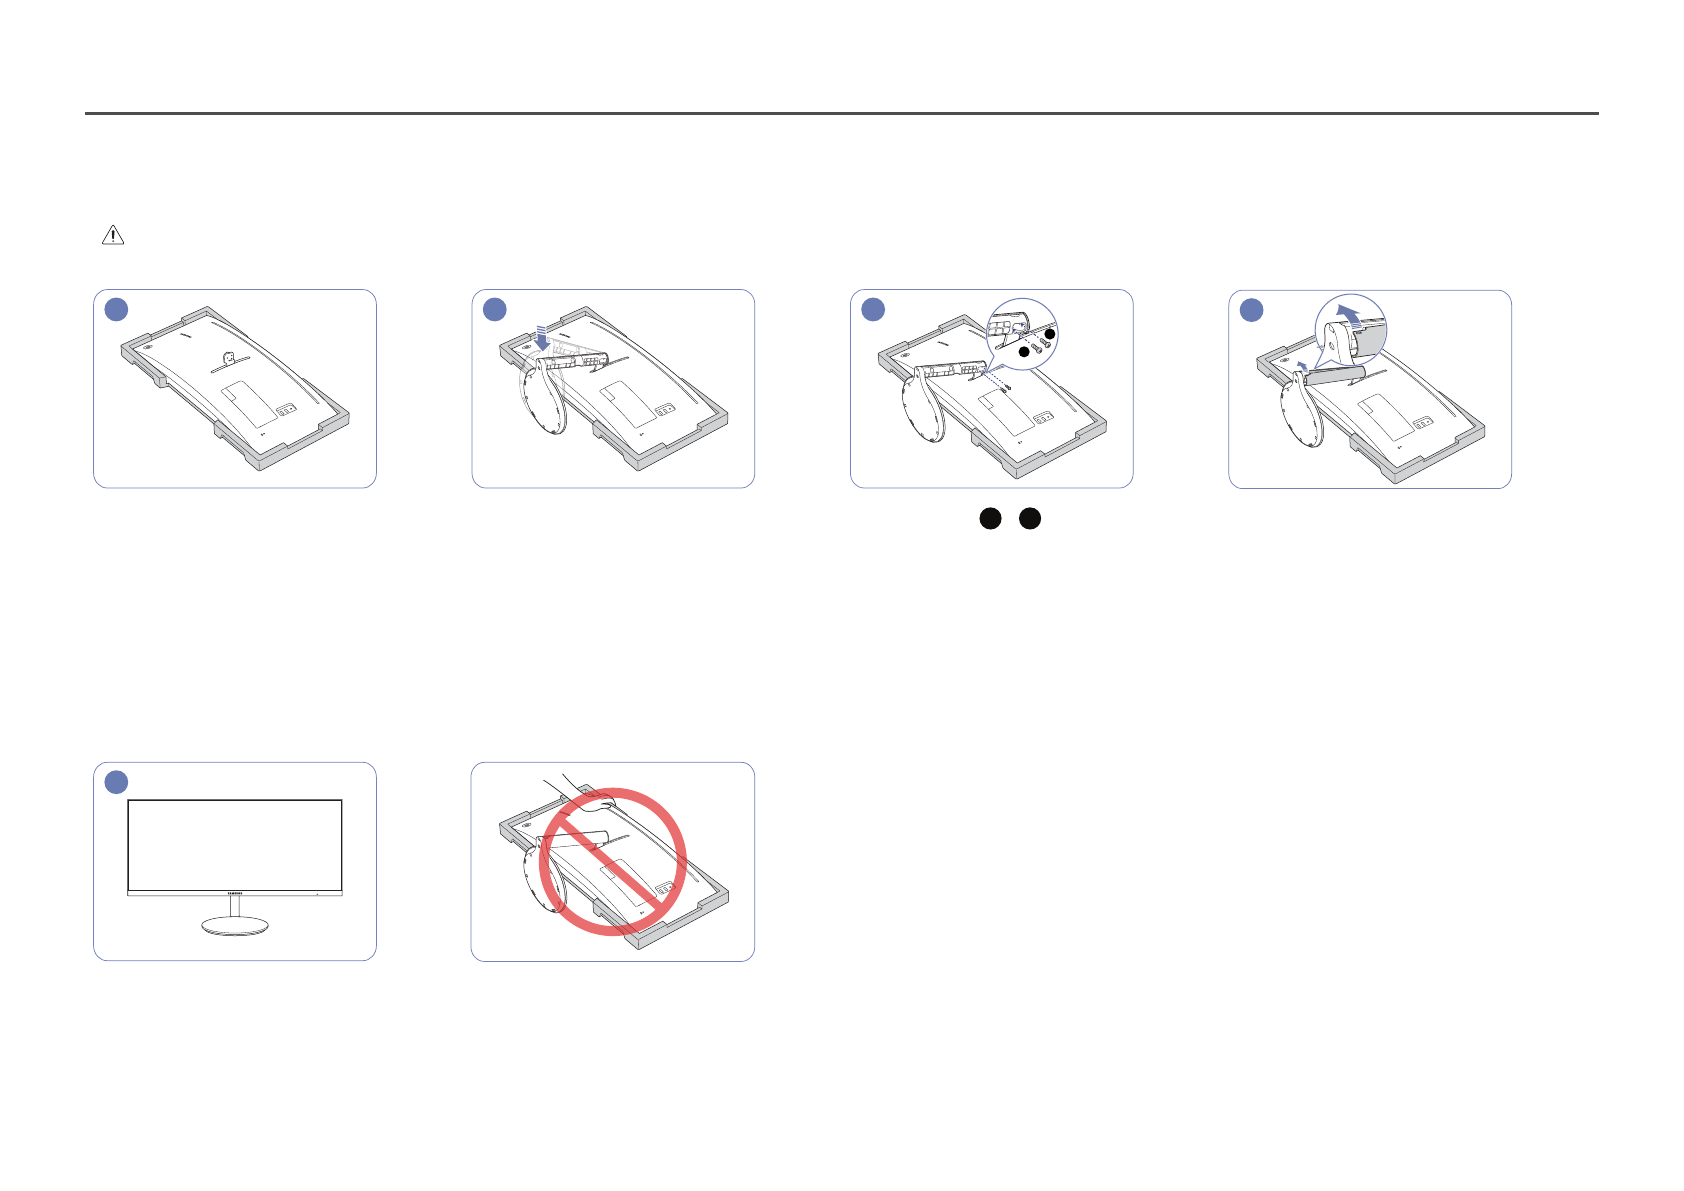Click the front-view monitor screen illustration

[235, 846]
